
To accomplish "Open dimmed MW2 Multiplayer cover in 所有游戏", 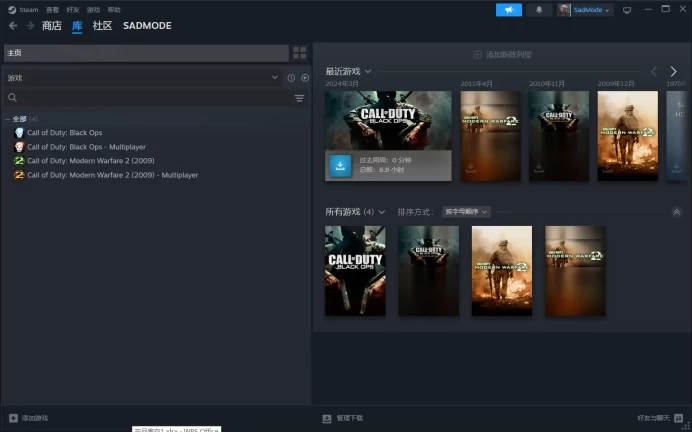I will pyautogui.click(x=575, y=271).
